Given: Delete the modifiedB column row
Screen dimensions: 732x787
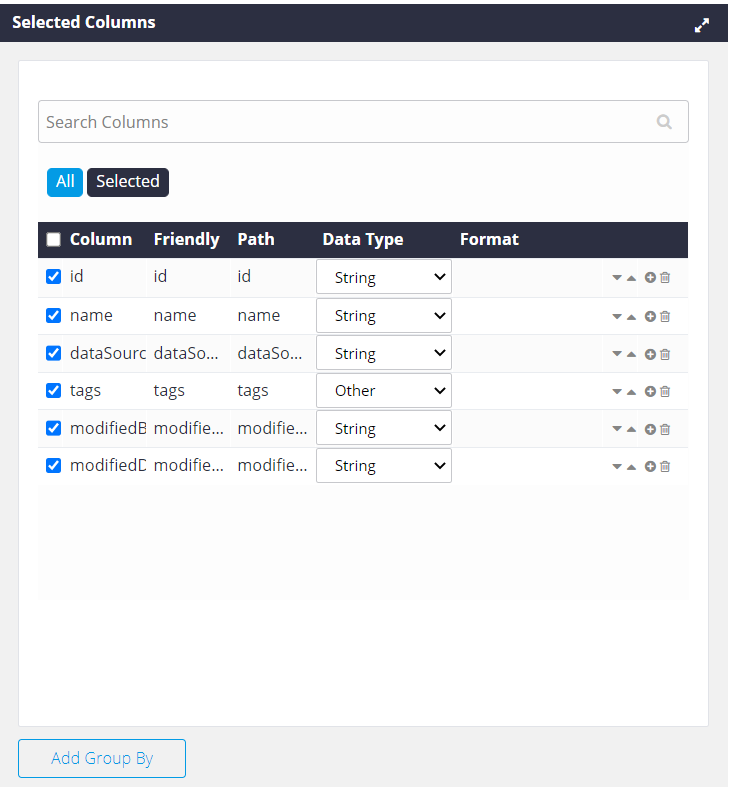Looking at the screenshot, I should [665, 429].
